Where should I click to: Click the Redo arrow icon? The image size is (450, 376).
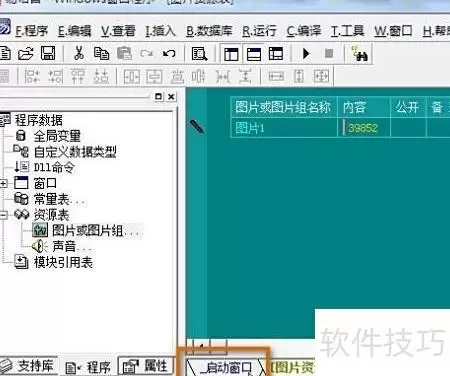[147, 53]
